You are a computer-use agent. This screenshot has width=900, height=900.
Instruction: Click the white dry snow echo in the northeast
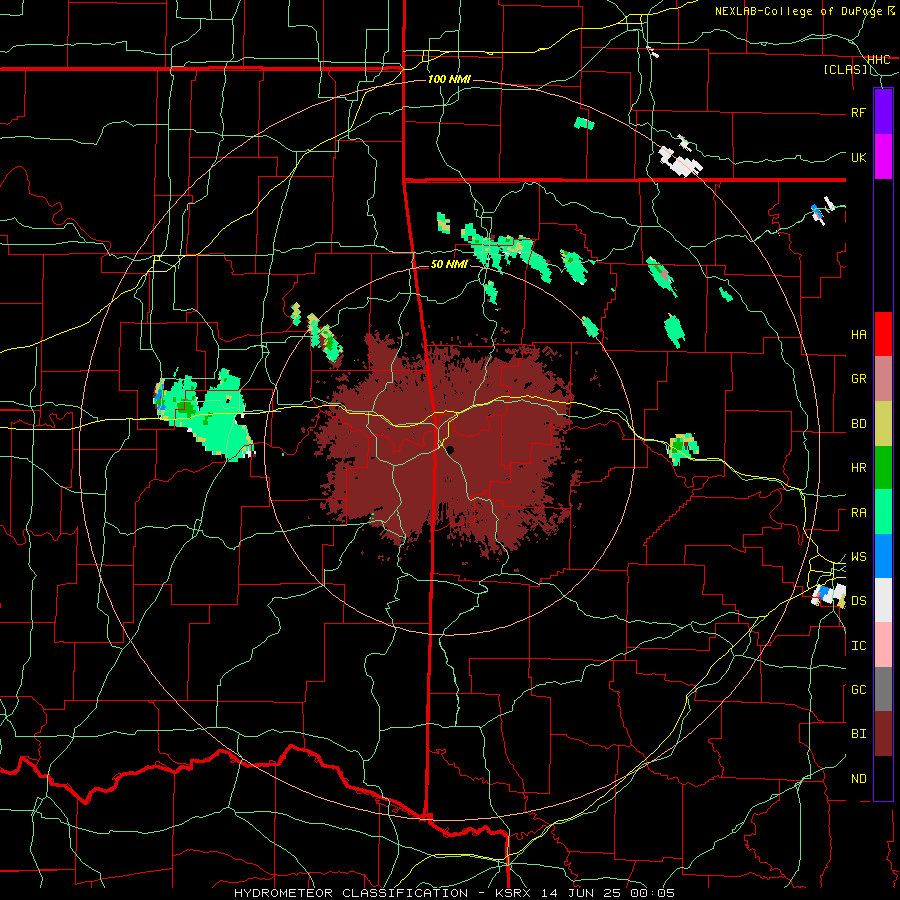coord(681,162)
